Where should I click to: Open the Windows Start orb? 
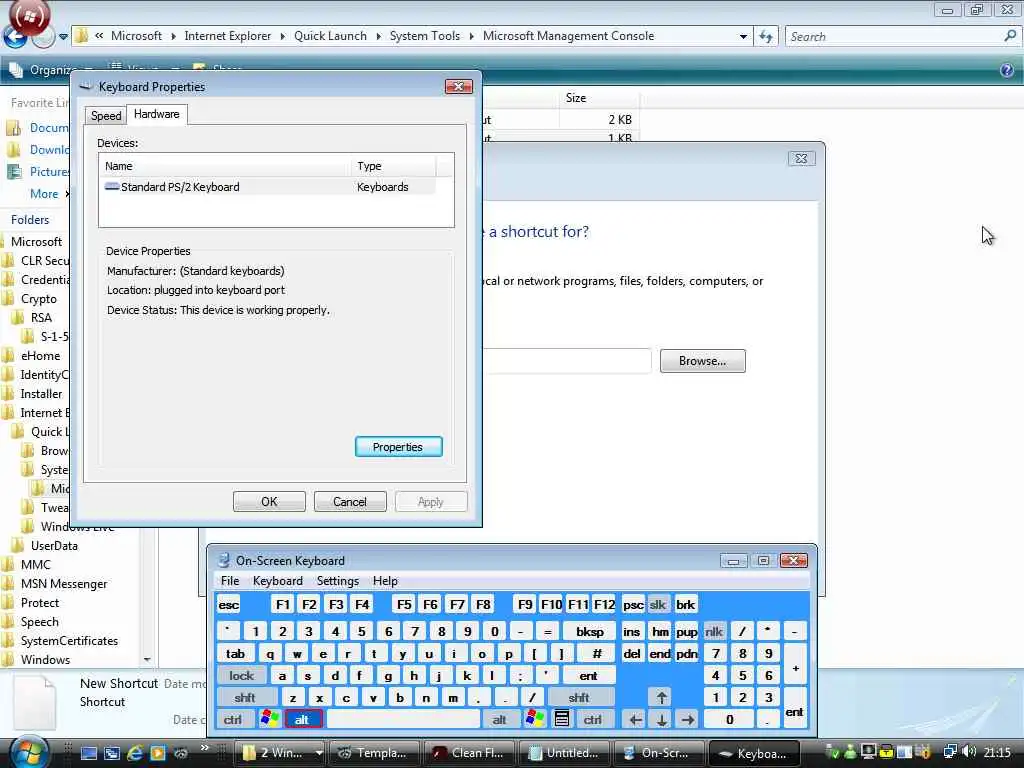tap(28, 752)
